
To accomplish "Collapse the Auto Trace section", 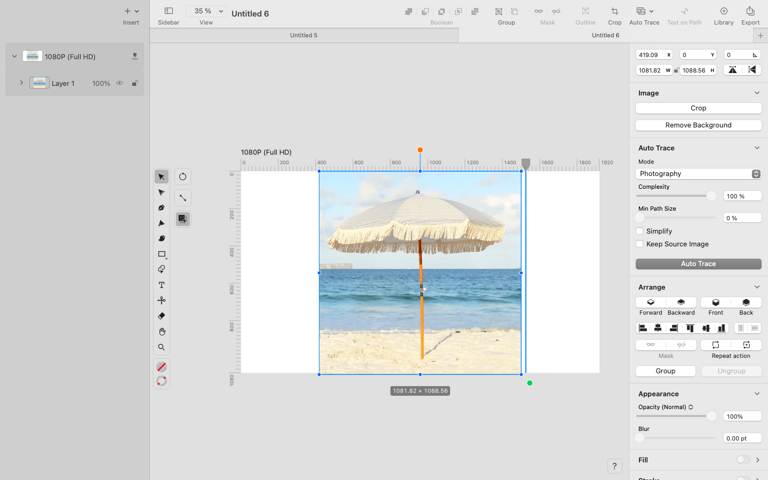I will [x=757, y=148].
